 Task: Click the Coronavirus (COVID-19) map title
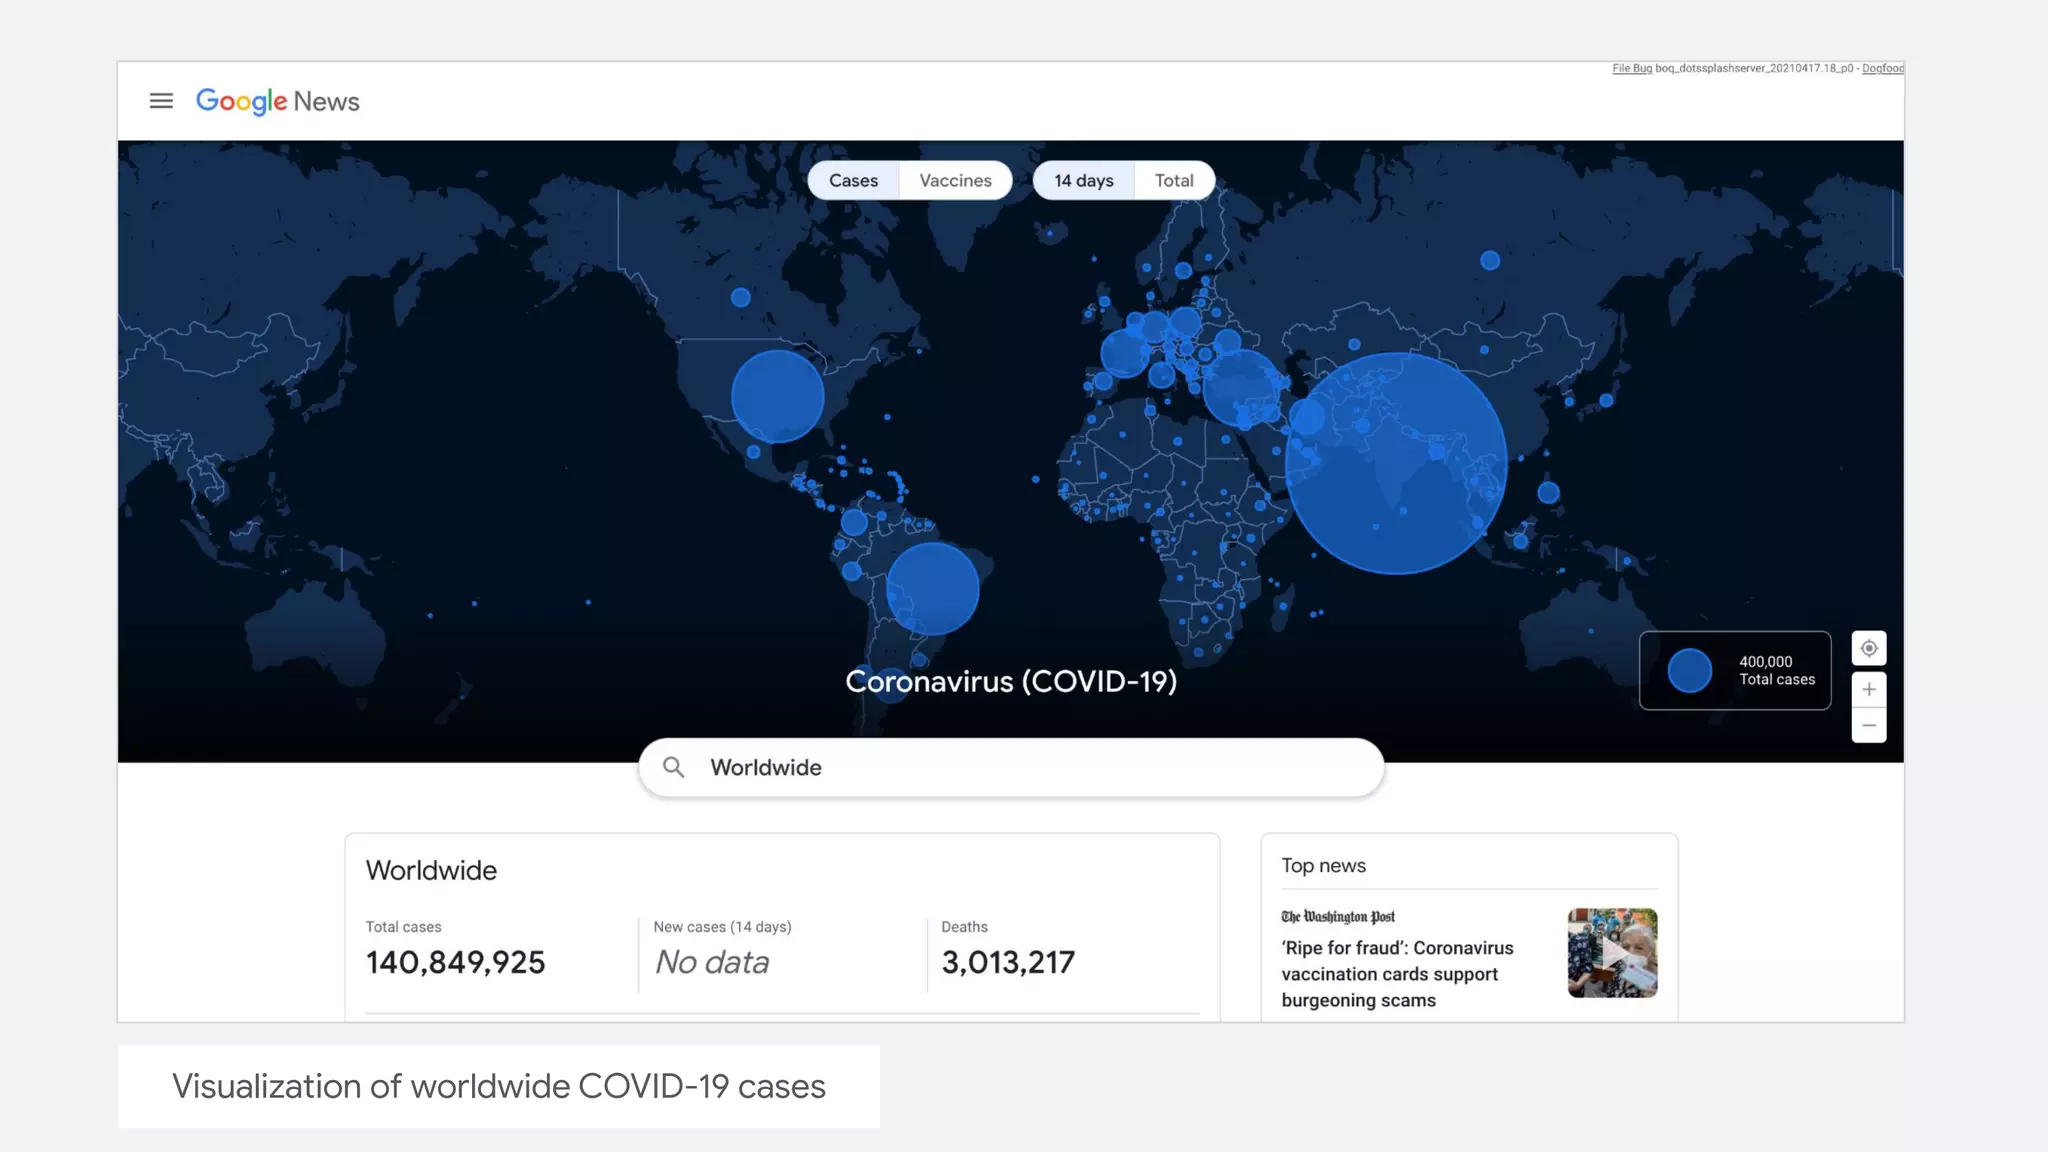pos(1011,681)
